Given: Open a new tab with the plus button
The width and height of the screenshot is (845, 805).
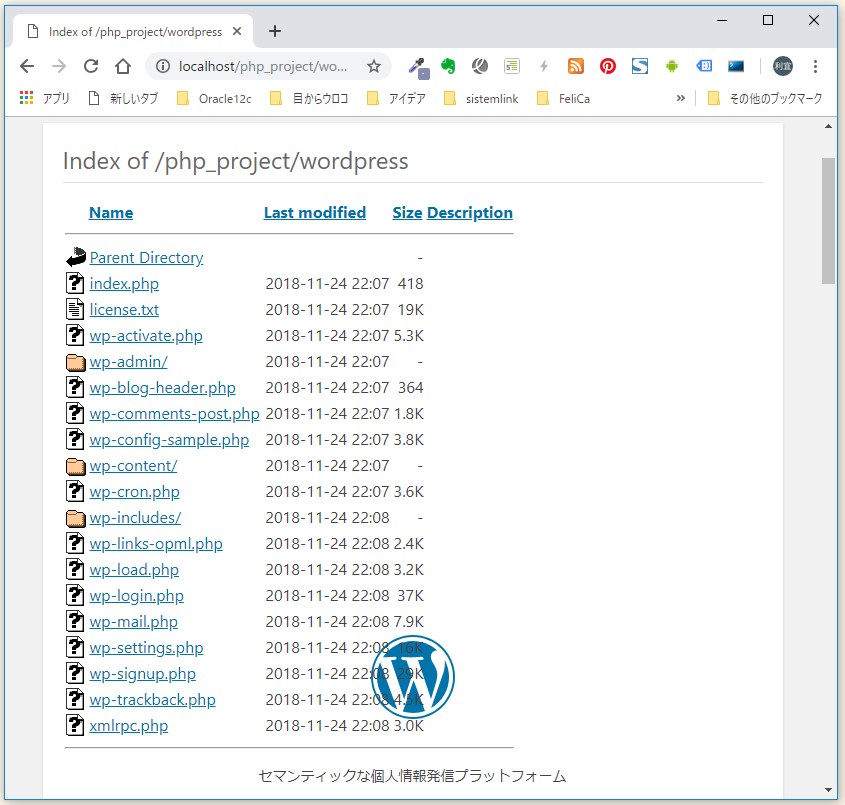Looking at the screenshot, I should (275, 31).
